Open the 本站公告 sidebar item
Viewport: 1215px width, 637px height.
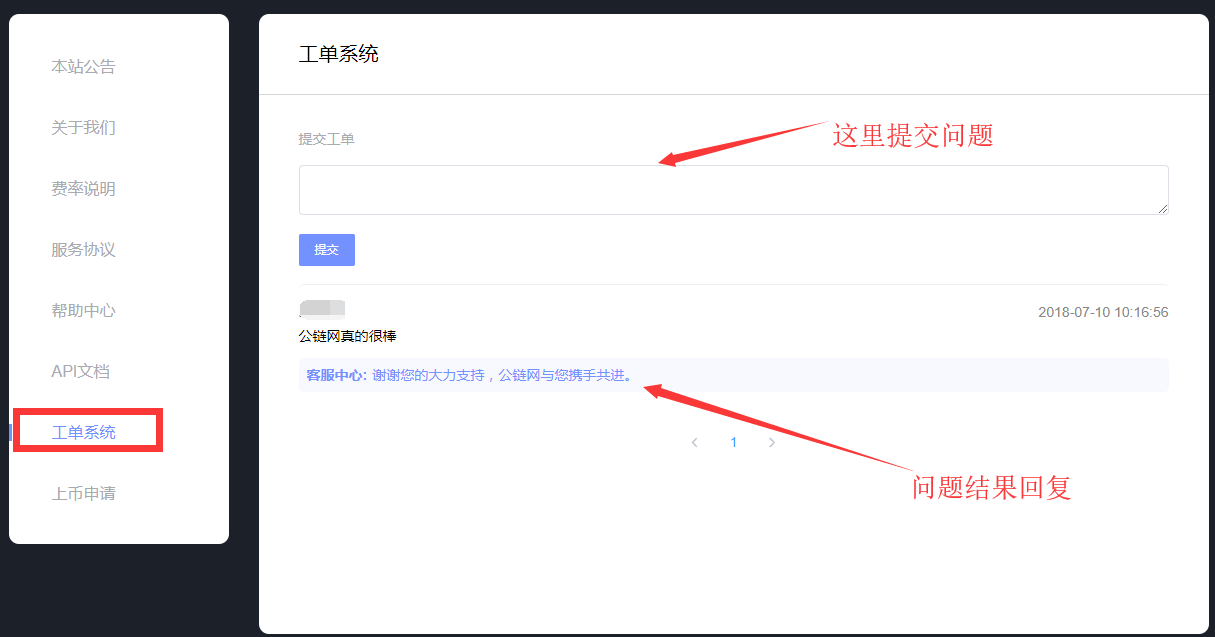83,67
